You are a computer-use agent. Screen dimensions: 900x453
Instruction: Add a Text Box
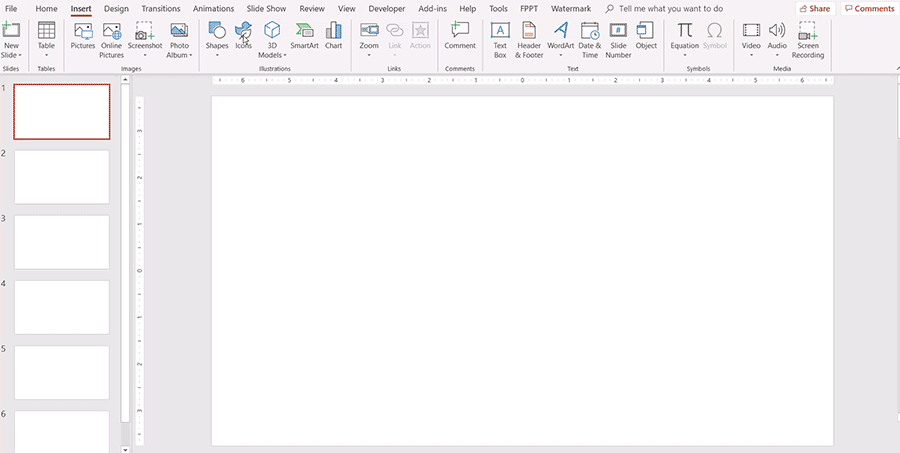click(500, 36)
